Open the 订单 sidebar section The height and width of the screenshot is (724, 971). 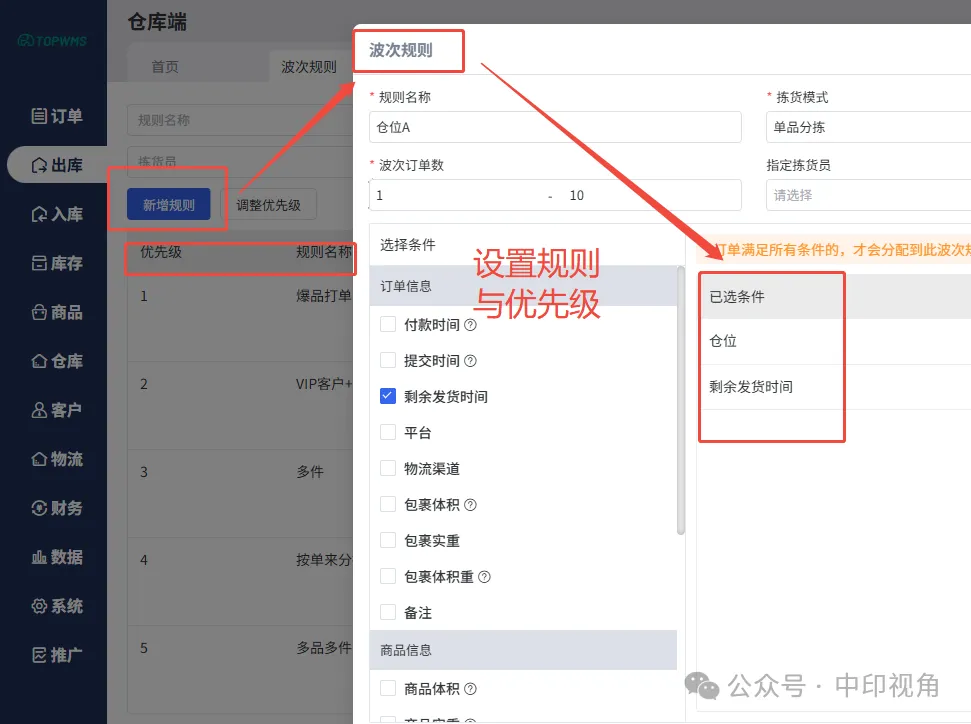pyautogui.click(x=56, y=116)
